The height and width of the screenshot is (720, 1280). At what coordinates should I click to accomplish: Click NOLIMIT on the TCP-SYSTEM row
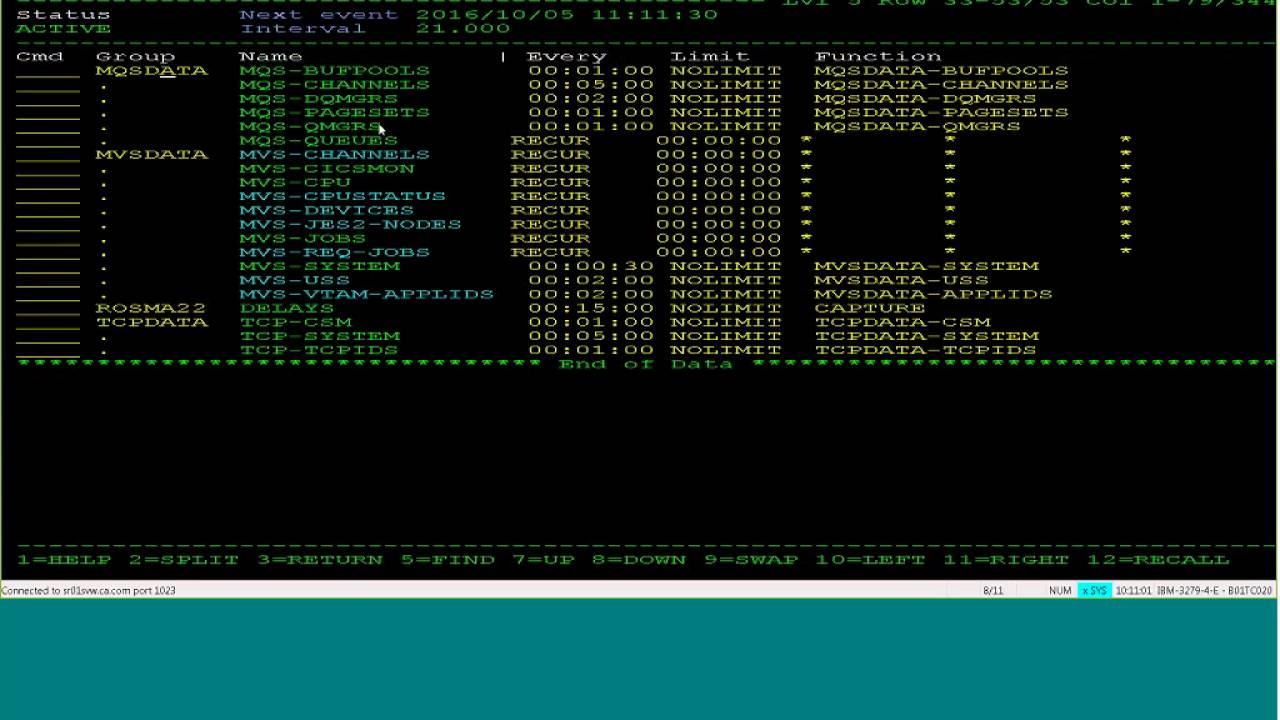click(x=726, y=337)
